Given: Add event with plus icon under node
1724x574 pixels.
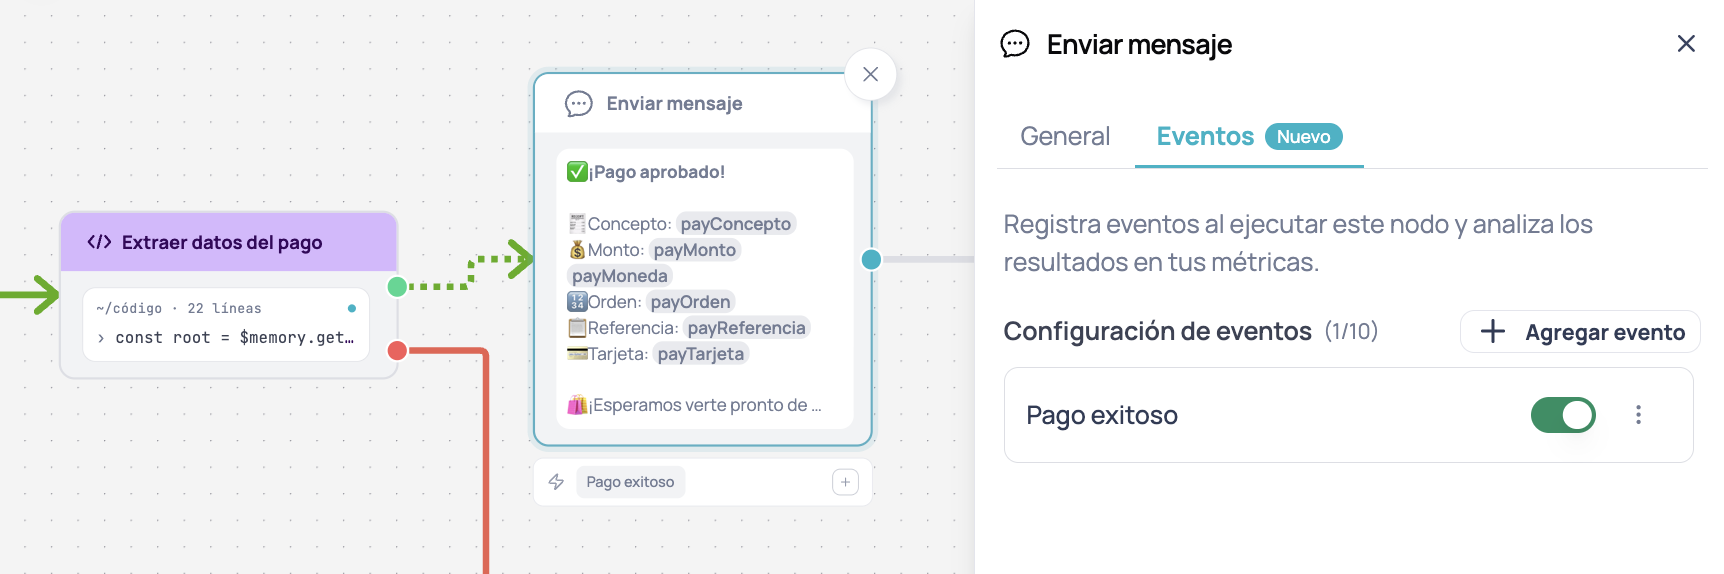Looking at the screenshot, I should (x=845, y=482).
